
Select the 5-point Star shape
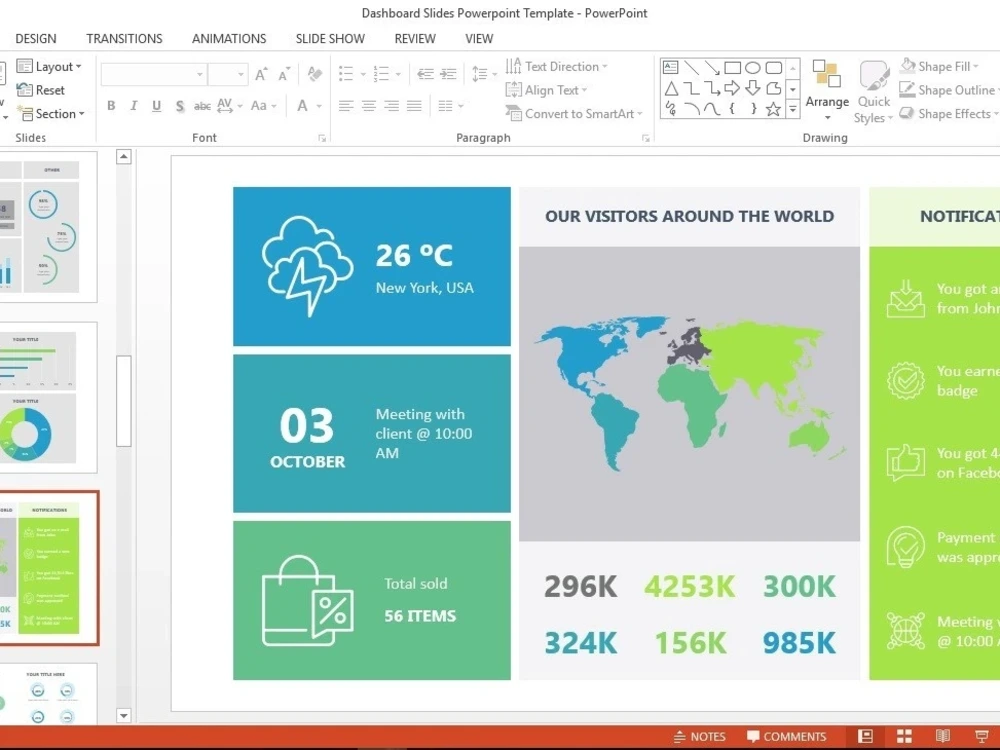(x=773, y=109)
